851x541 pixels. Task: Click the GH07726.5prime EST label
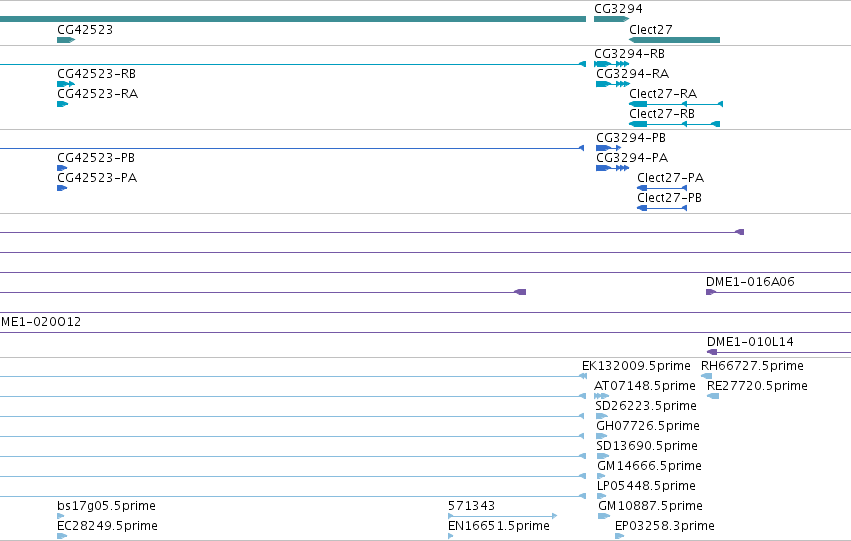[648, 426]
